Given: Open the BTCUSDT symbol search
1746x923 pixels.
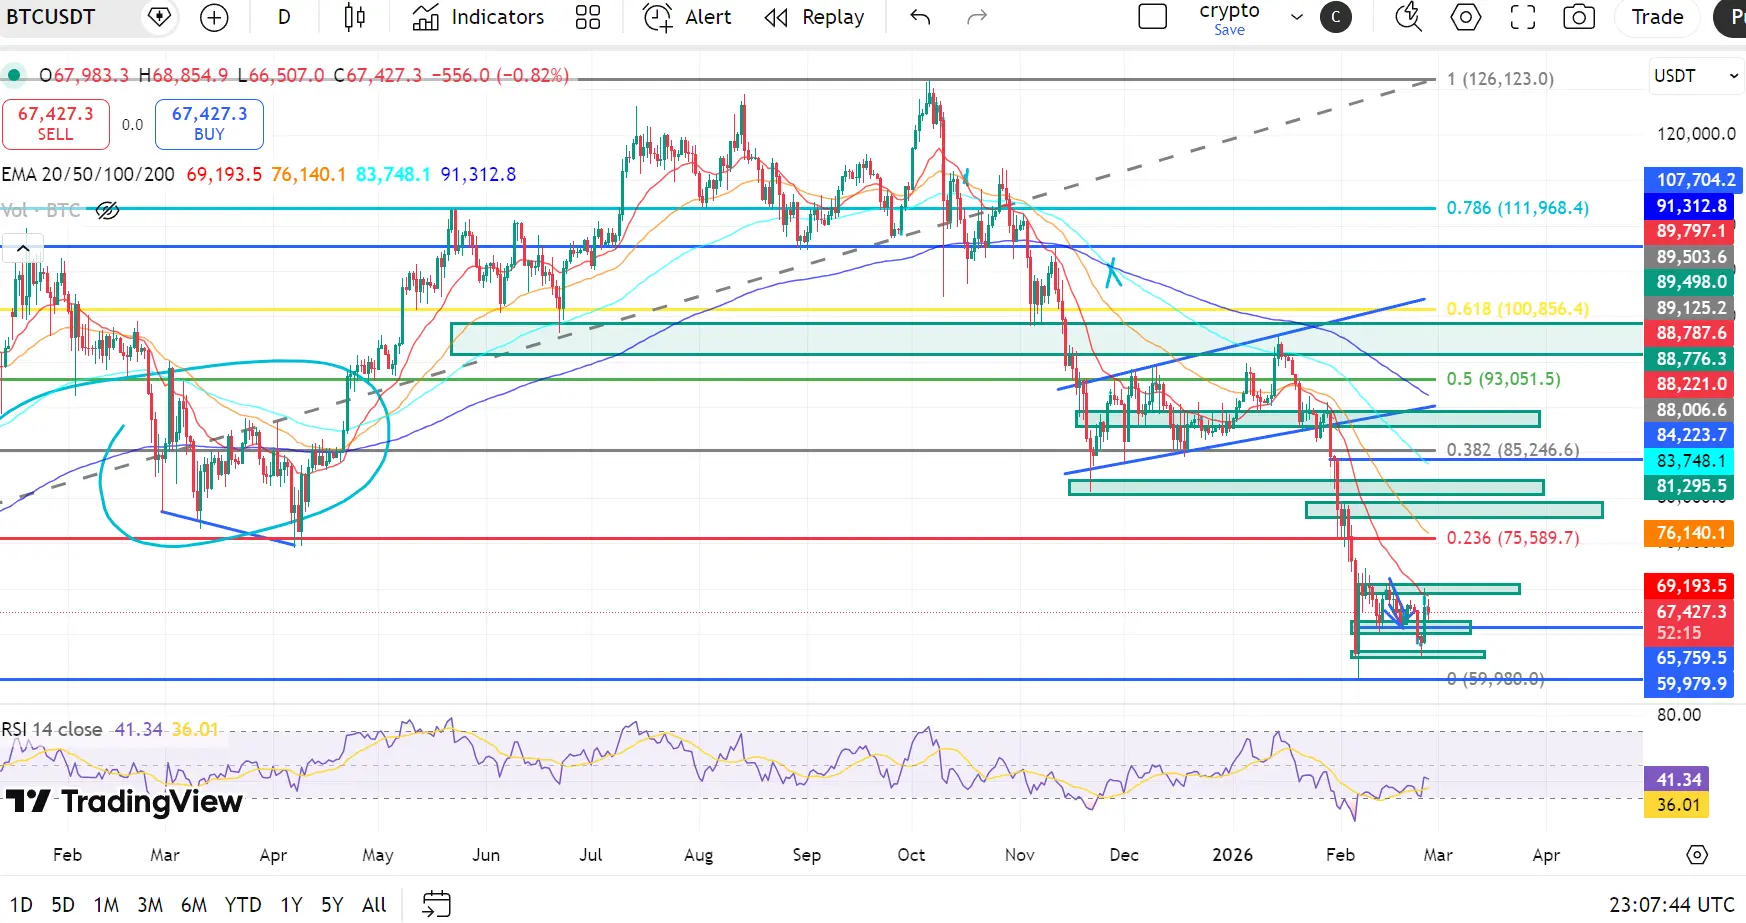Looking at the screenshot, I should point(51,17).
